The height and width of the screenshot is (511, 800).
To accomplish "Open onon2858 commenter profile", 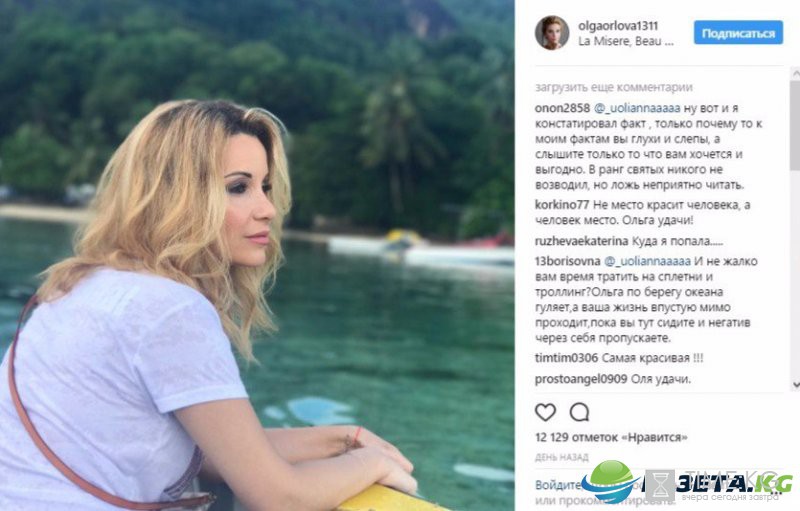I will point(562,108).
